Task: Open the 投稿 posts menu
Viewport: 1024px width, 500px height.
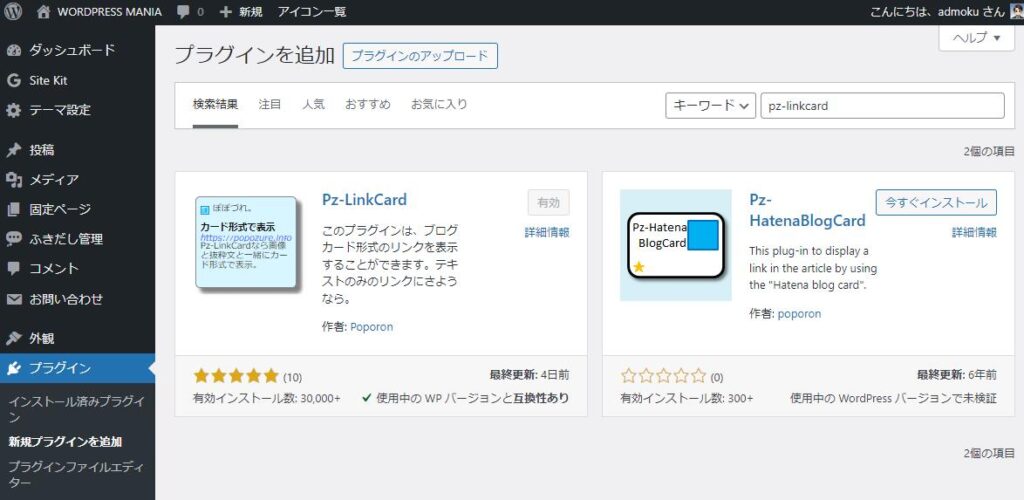Action: click(41, 150)
